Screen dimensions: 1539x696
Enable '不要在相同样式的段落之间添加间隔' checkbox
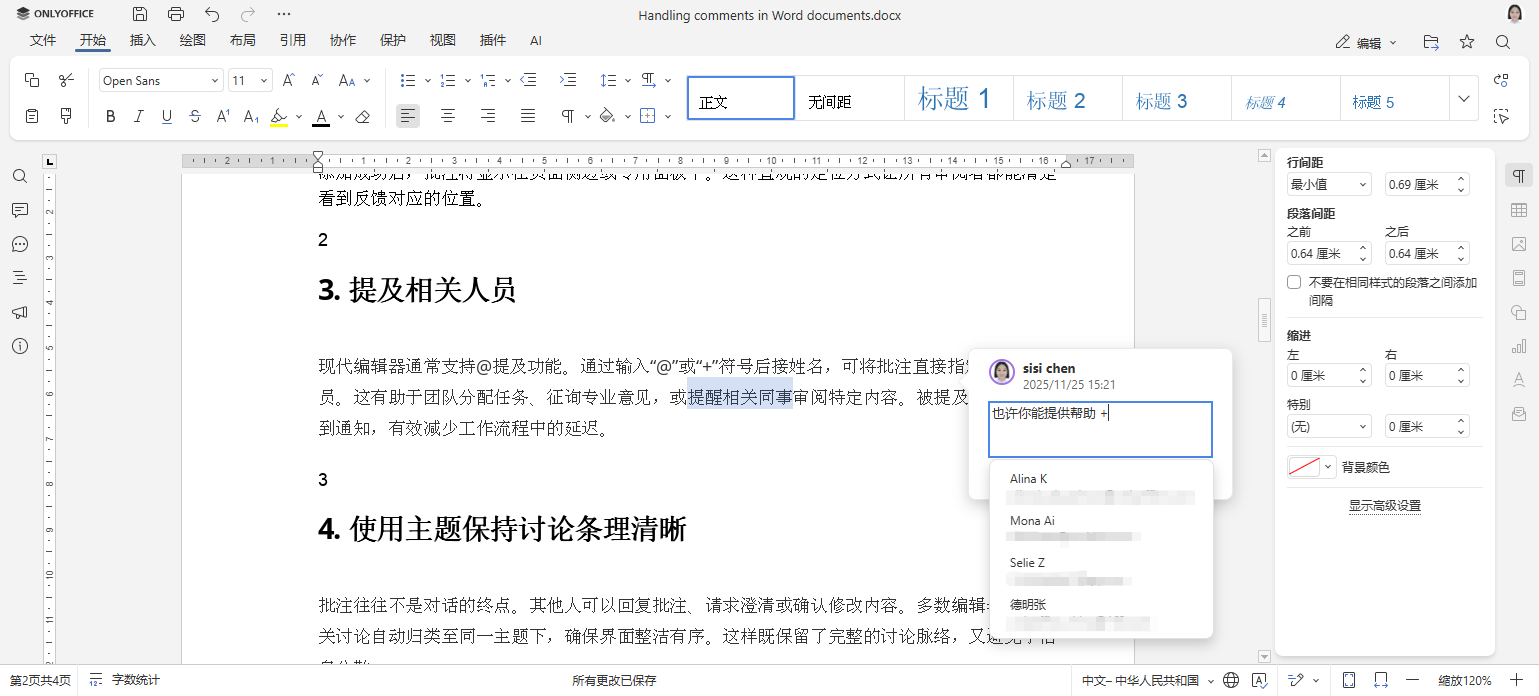1293,282
